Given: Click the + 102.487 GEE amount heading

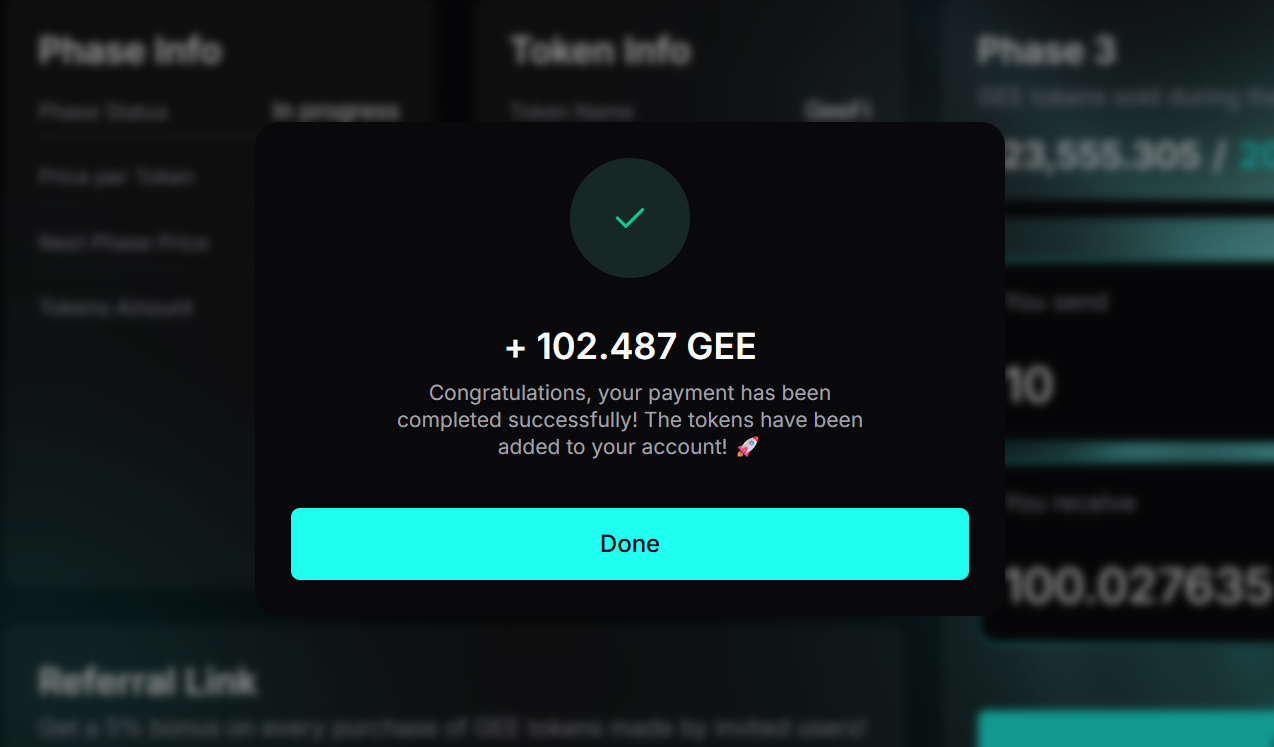Looking at the screenshot, I should (630, 346).
